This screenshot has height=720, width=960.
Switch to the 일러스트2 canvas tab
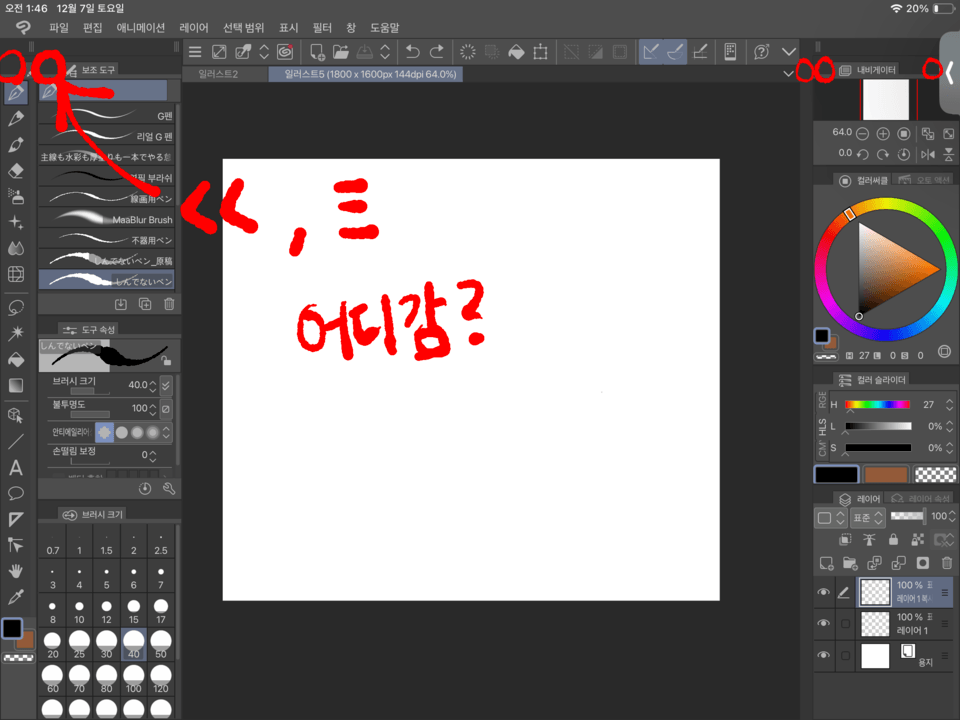click(x=218, y=74)
